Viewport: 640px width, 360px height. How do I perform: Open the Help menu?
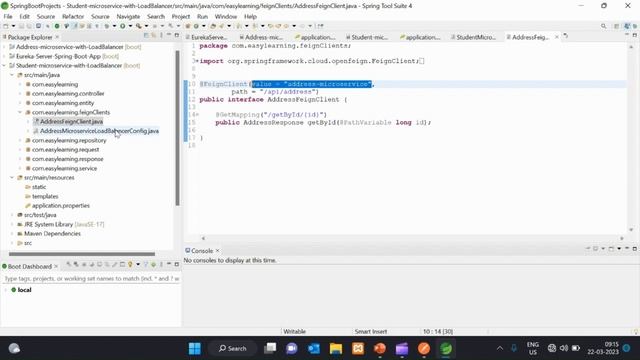point(250,17)
